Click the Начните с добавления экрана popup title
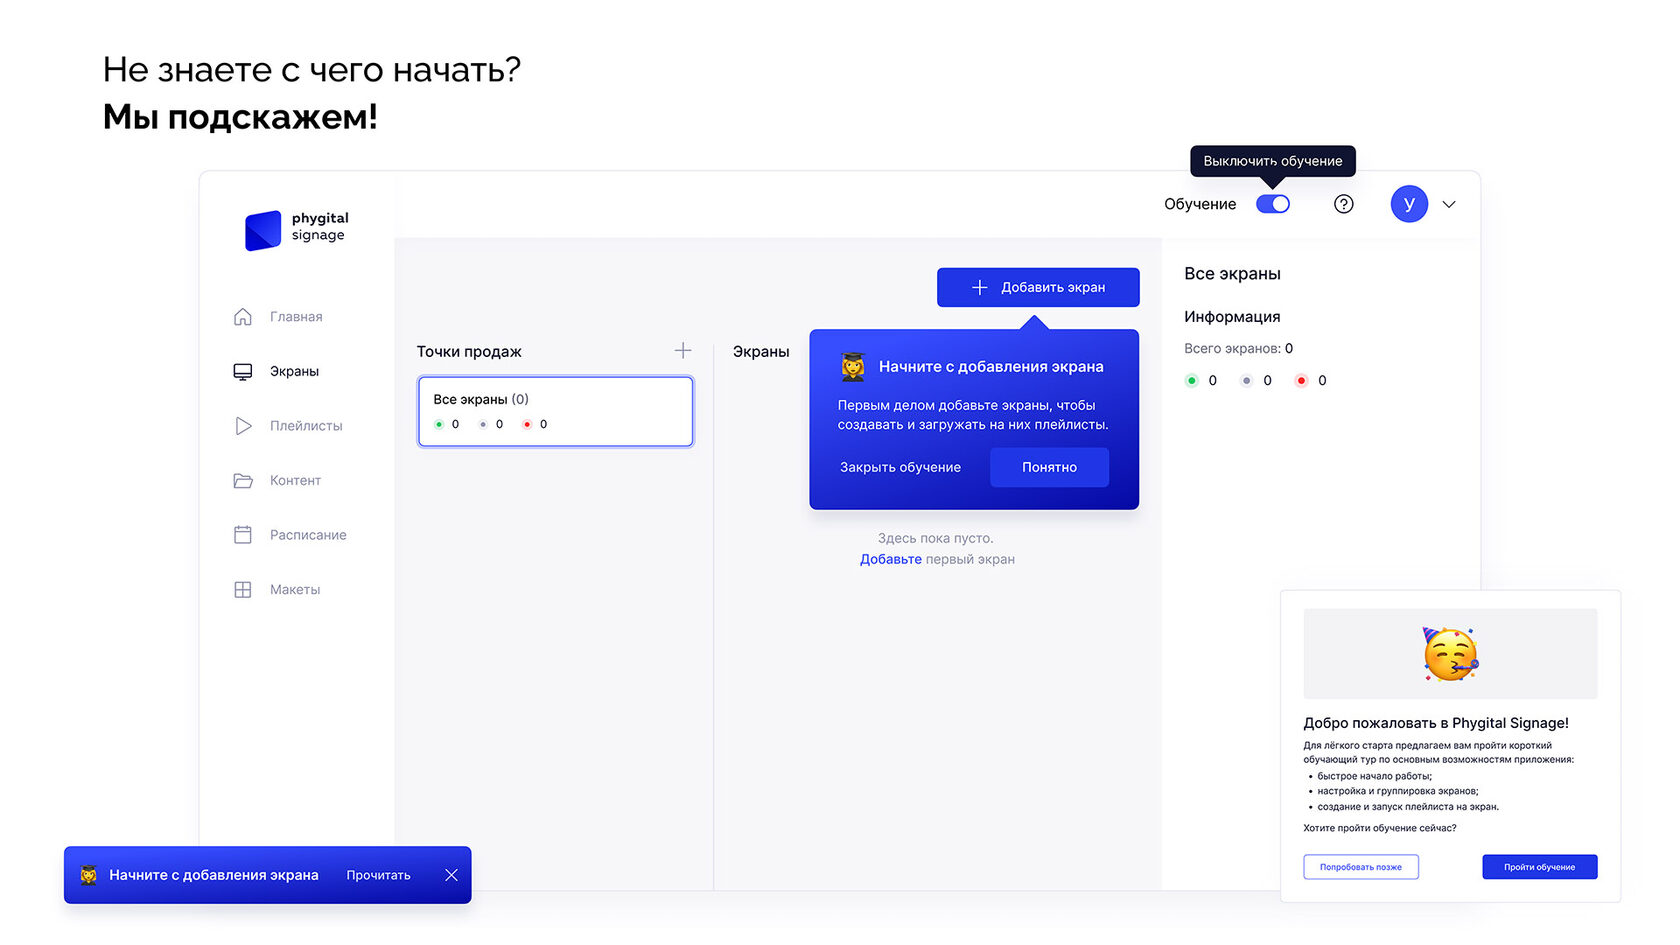This screenshot has width=1680, height=945. click(x=991, y=367)
